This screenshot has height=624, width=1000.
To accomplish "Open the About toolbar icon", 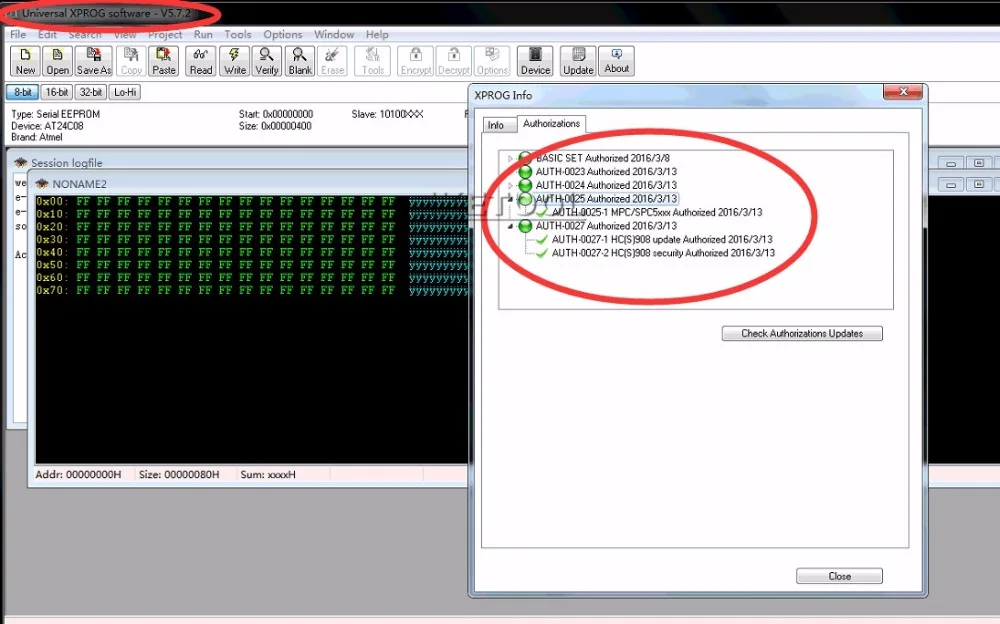I will (617, 61).
